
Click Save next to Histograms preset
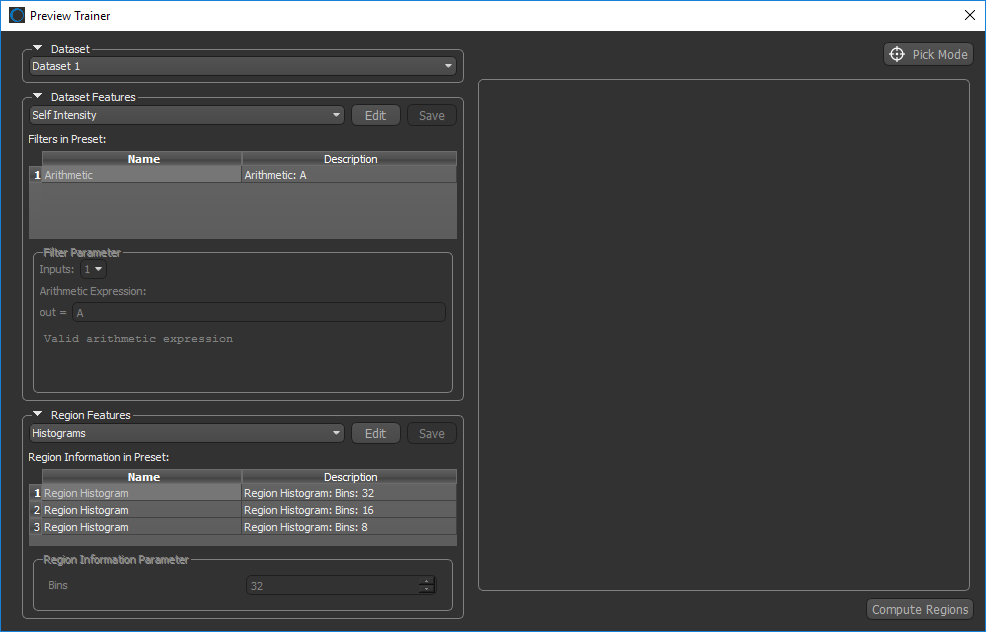[431, 433]
